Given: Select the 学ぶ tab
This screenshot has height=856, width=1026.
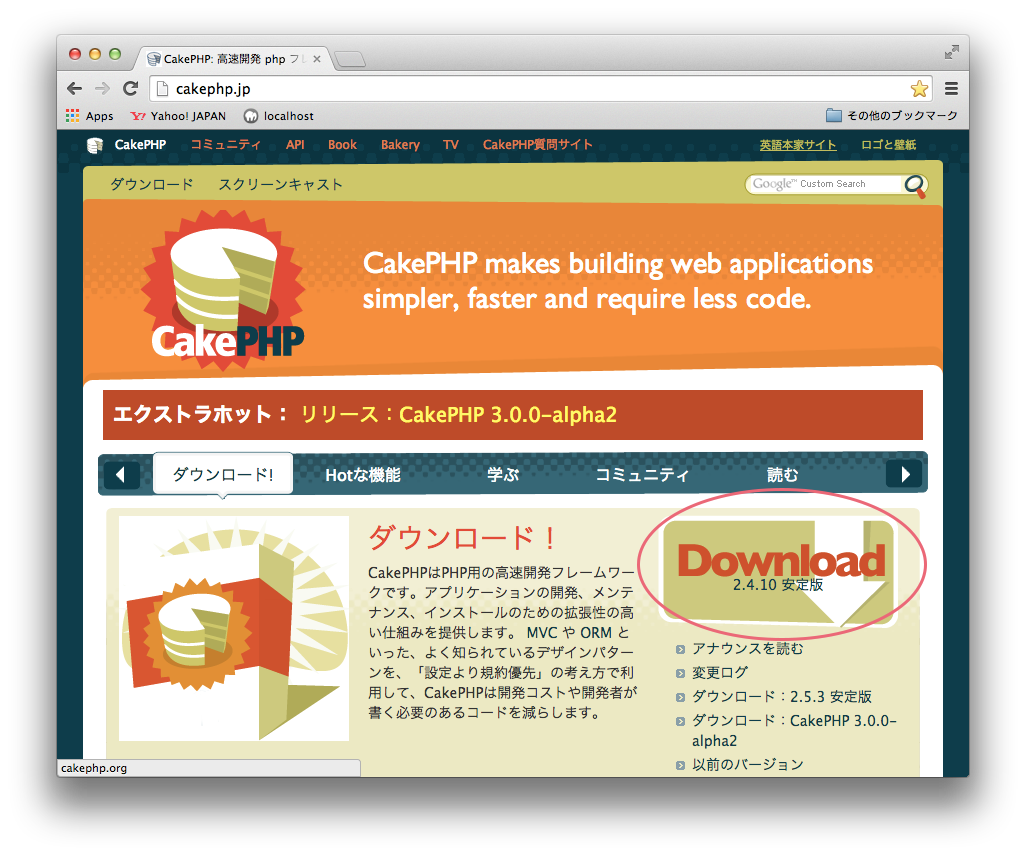Looking at the screenshot, I should [503, 474].
